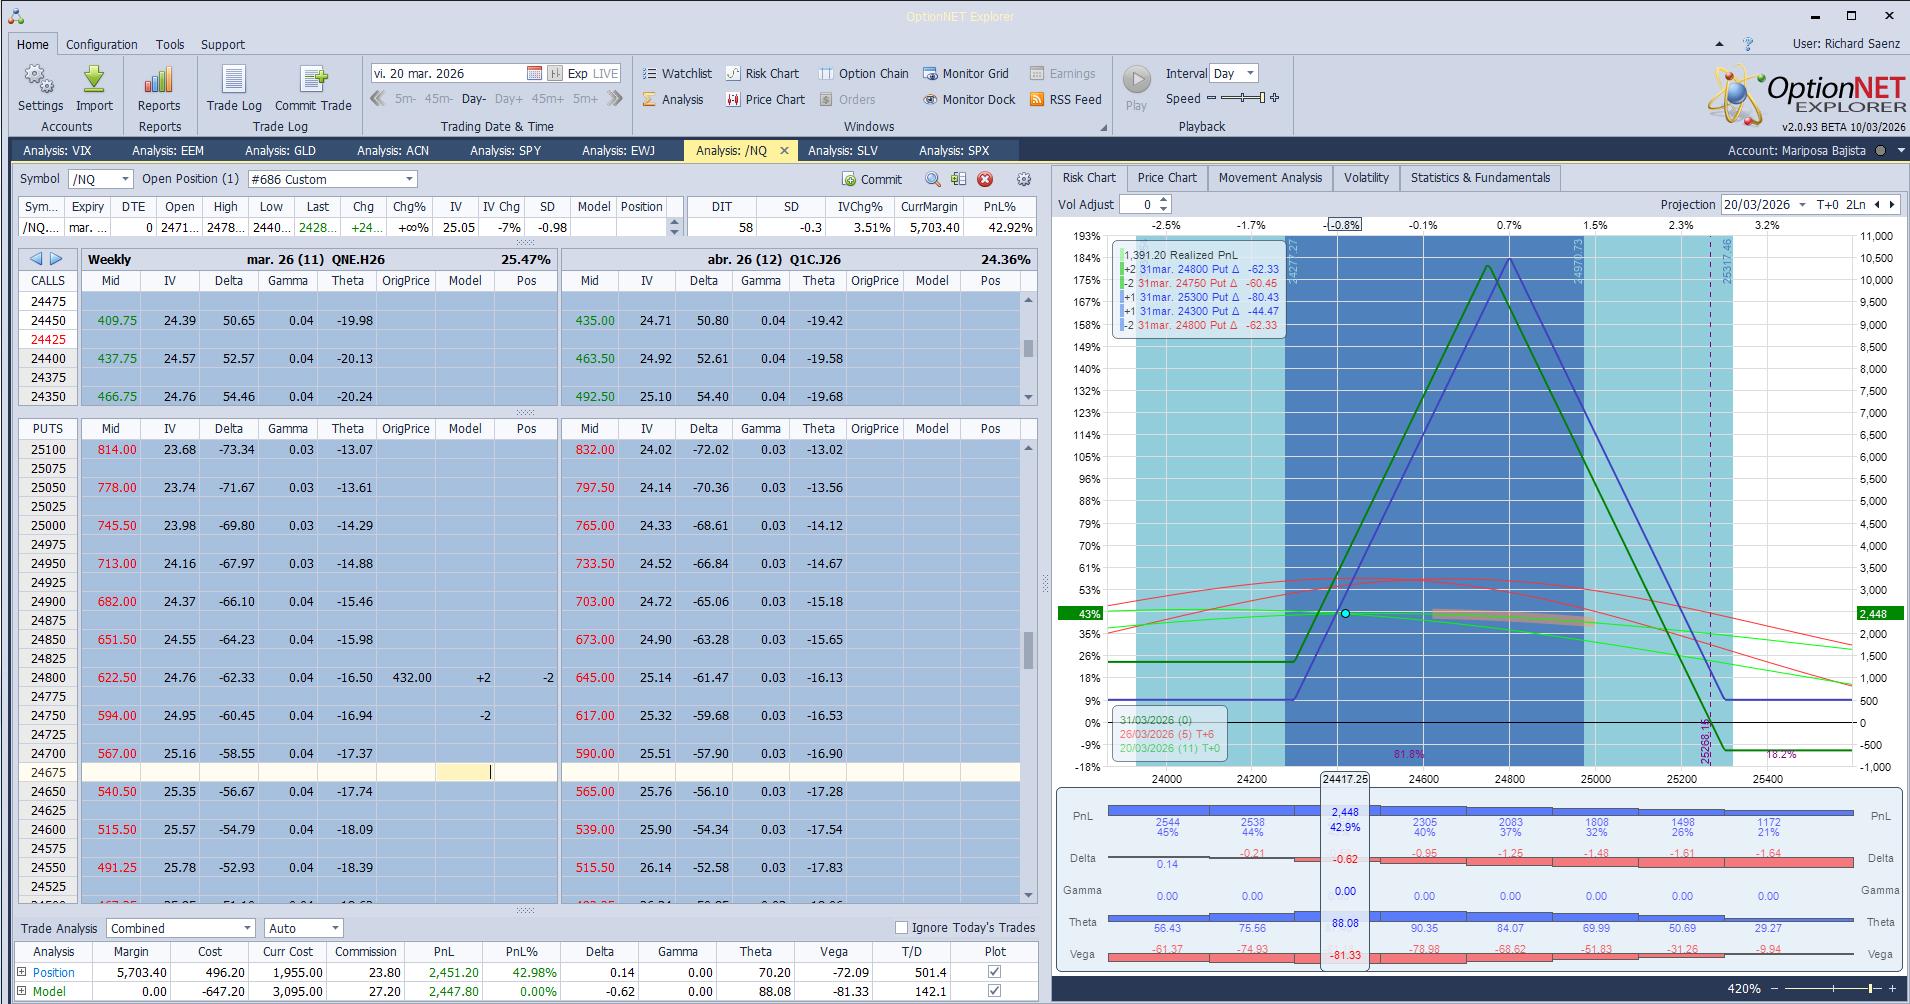Open the Support ribbon tab
1910x1004 pixels.
pos(223,44)
